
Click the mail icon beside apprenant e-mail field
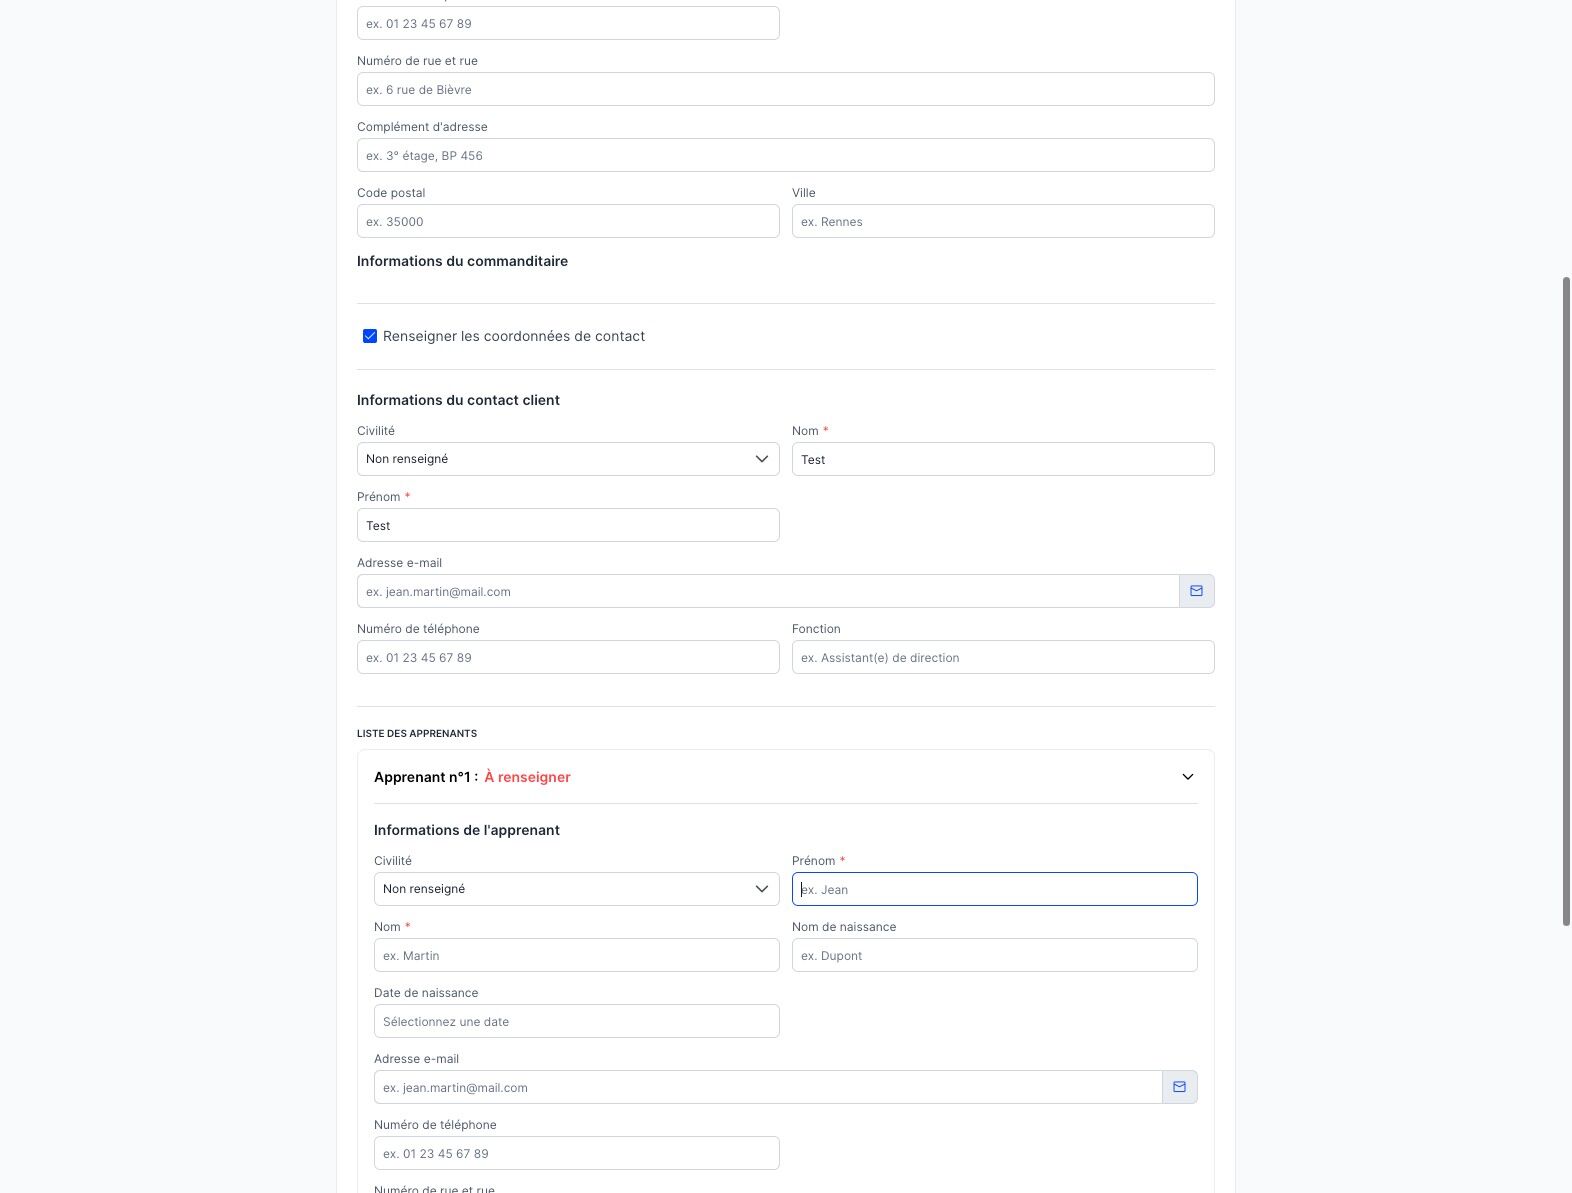pos(1179,1087)
